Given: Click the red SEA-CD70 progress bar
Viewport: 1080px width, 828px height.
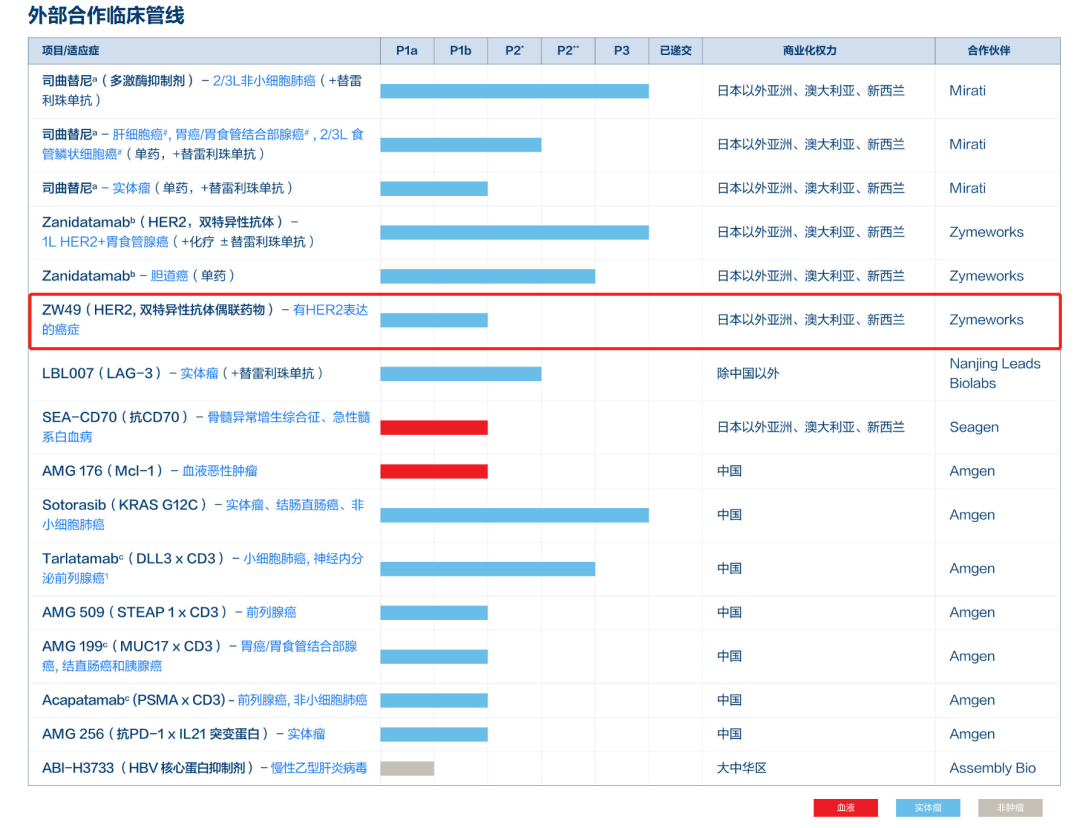Looking at the screenshot, I should pos(434,428).
